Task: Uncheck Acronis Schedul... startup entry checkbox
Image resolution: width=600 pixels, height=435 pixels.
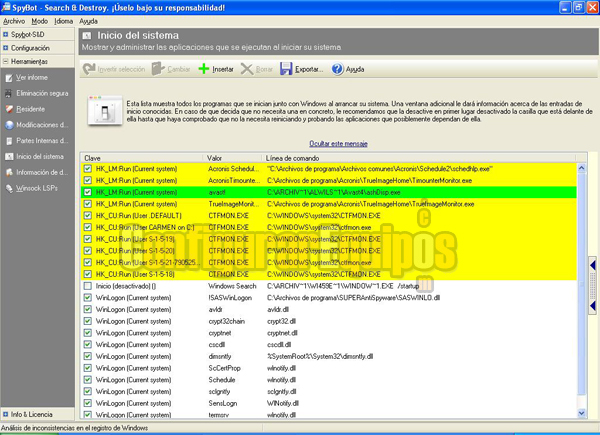Action: [88, 169]
